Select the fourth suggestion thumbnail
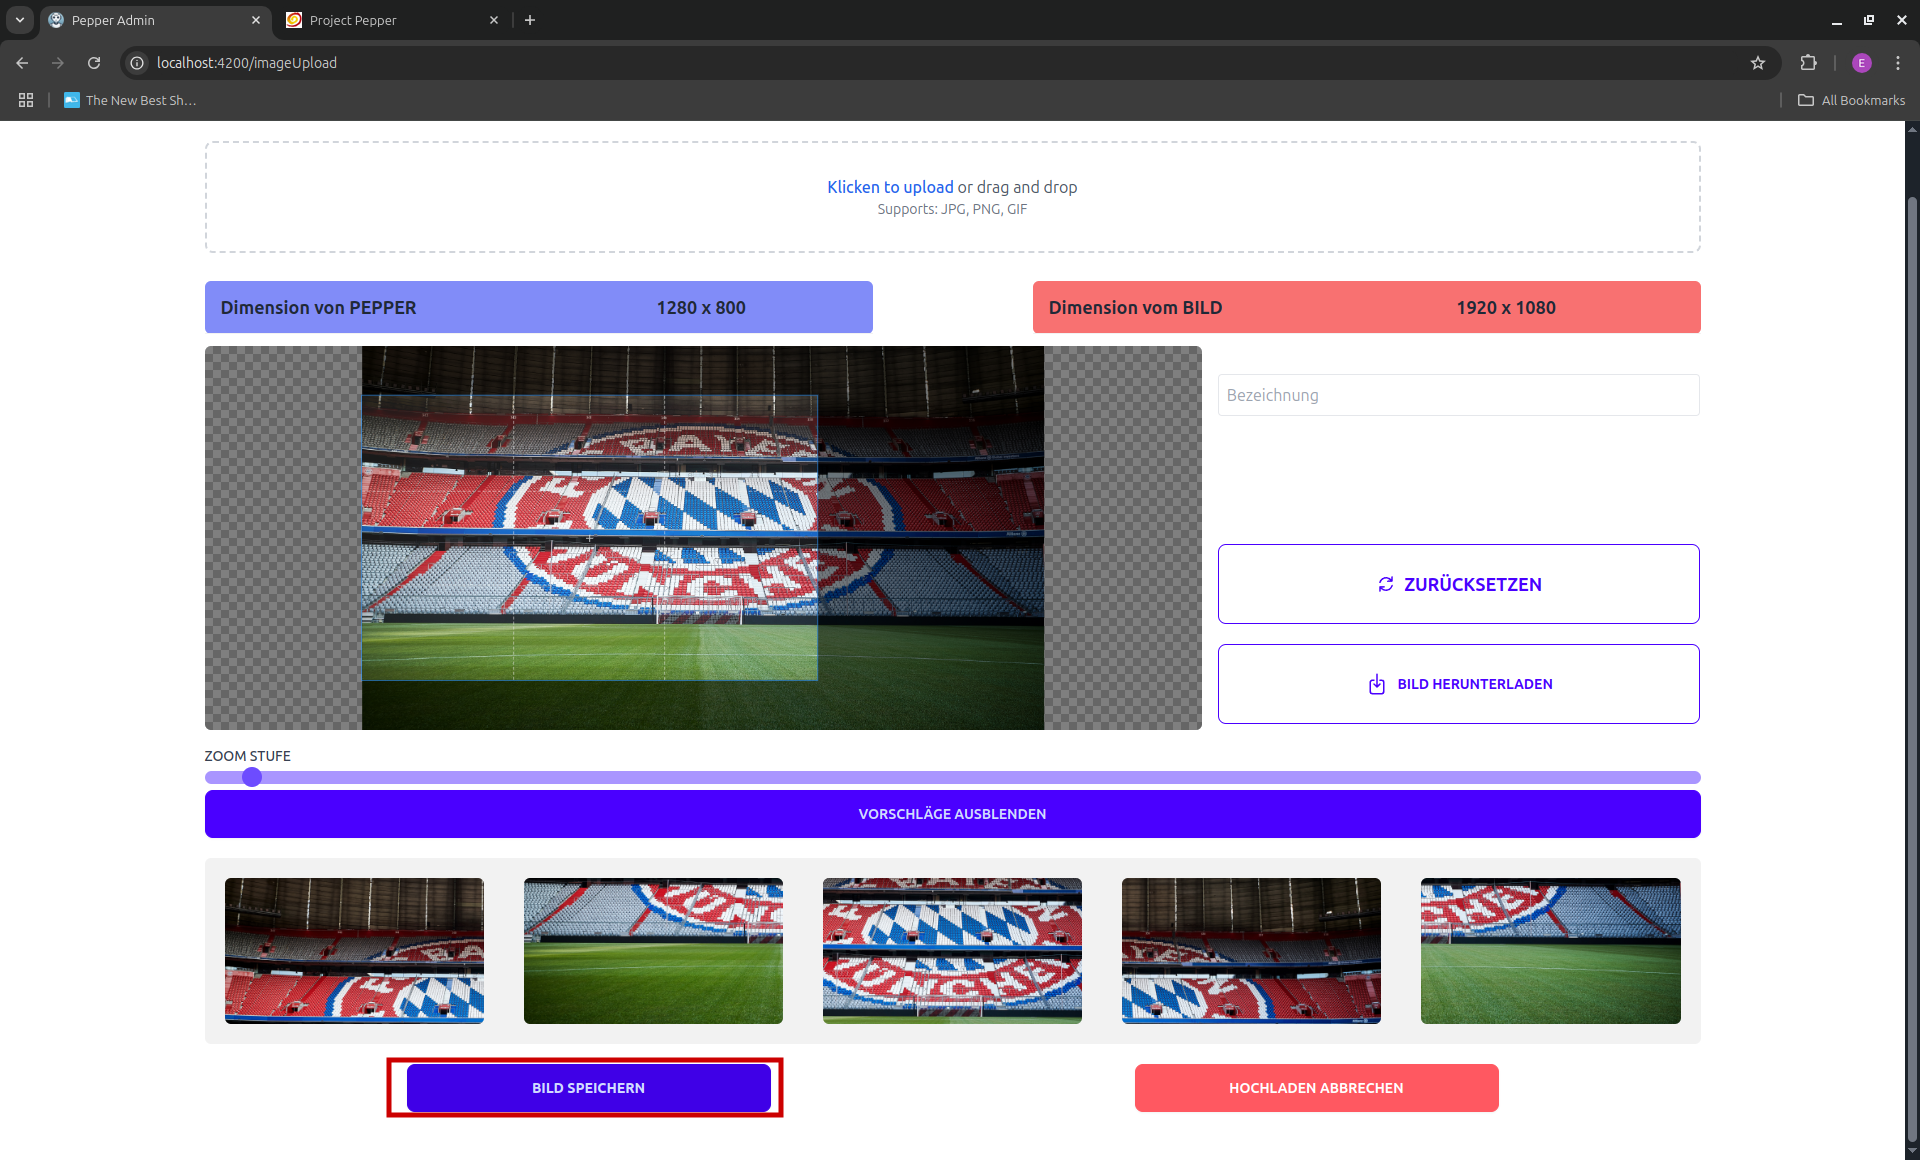This screenshot has width=1920, height=1160. click(1251, 951)
